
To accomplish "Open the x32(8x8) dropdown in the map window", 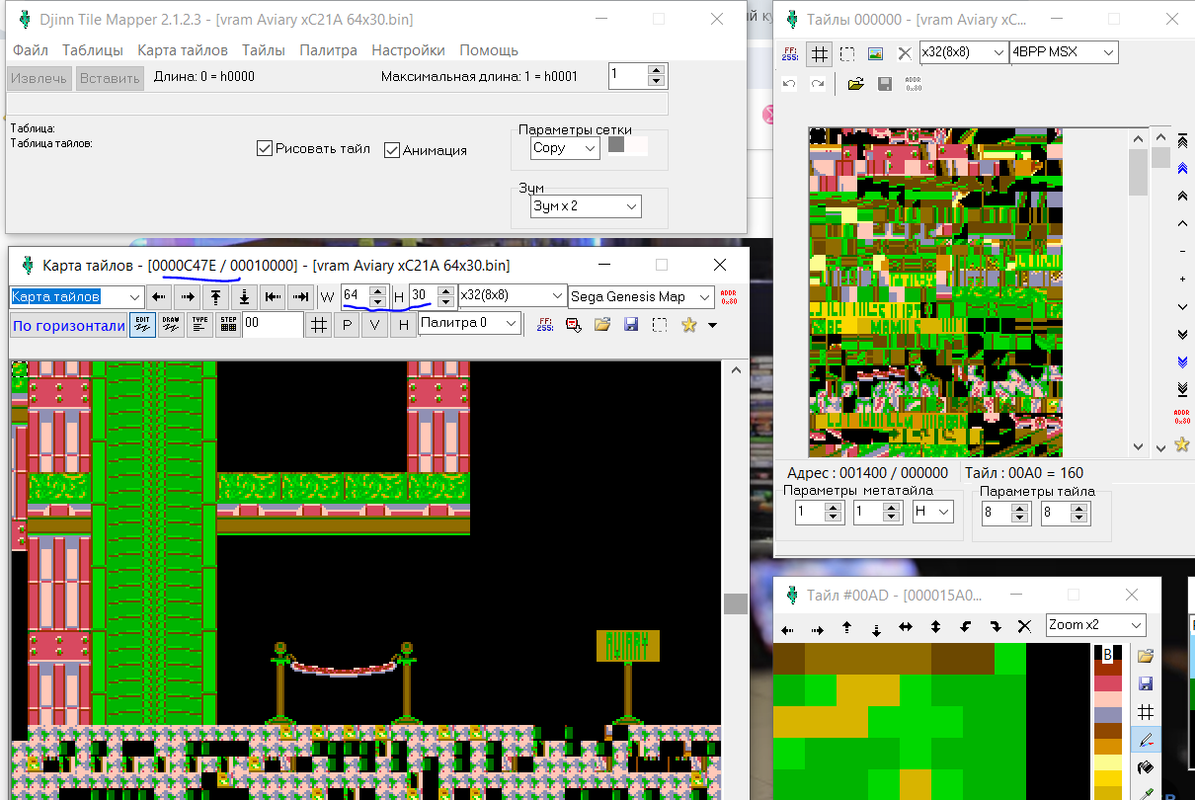I will 512,296.
